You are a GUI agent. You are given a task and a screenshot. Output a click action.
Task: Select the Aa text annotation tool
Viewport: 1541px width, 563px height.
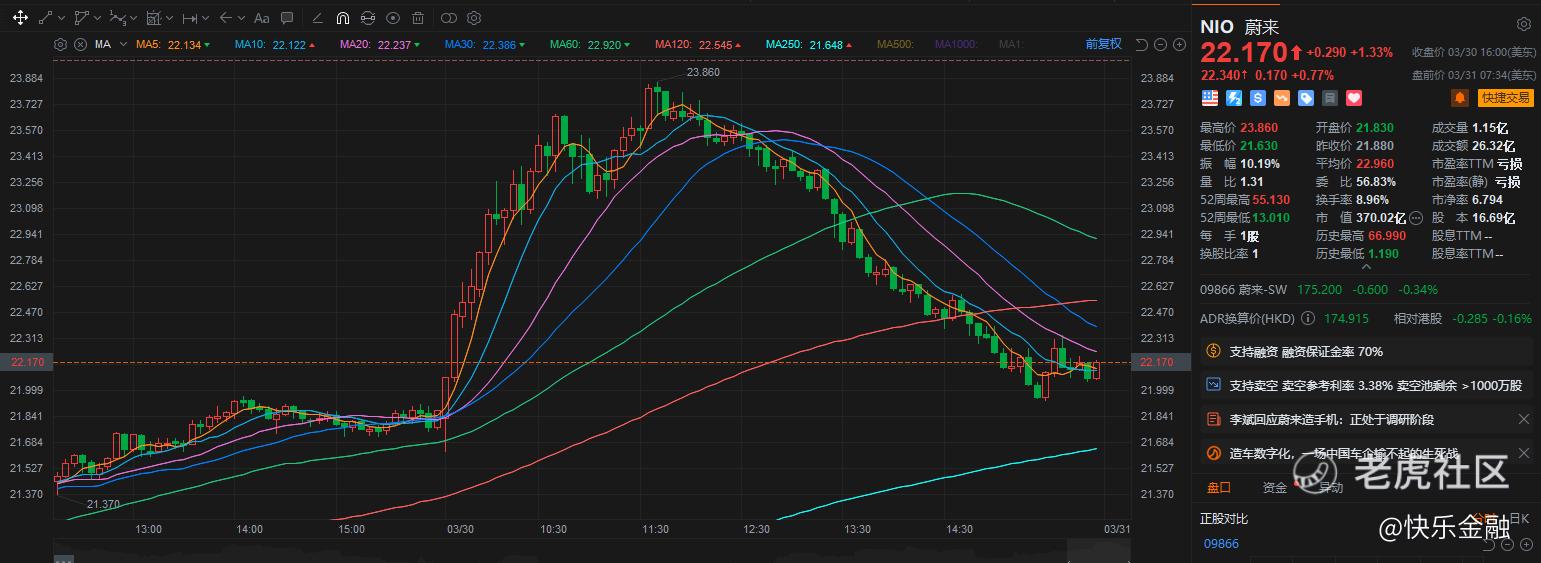pos(262,18)
